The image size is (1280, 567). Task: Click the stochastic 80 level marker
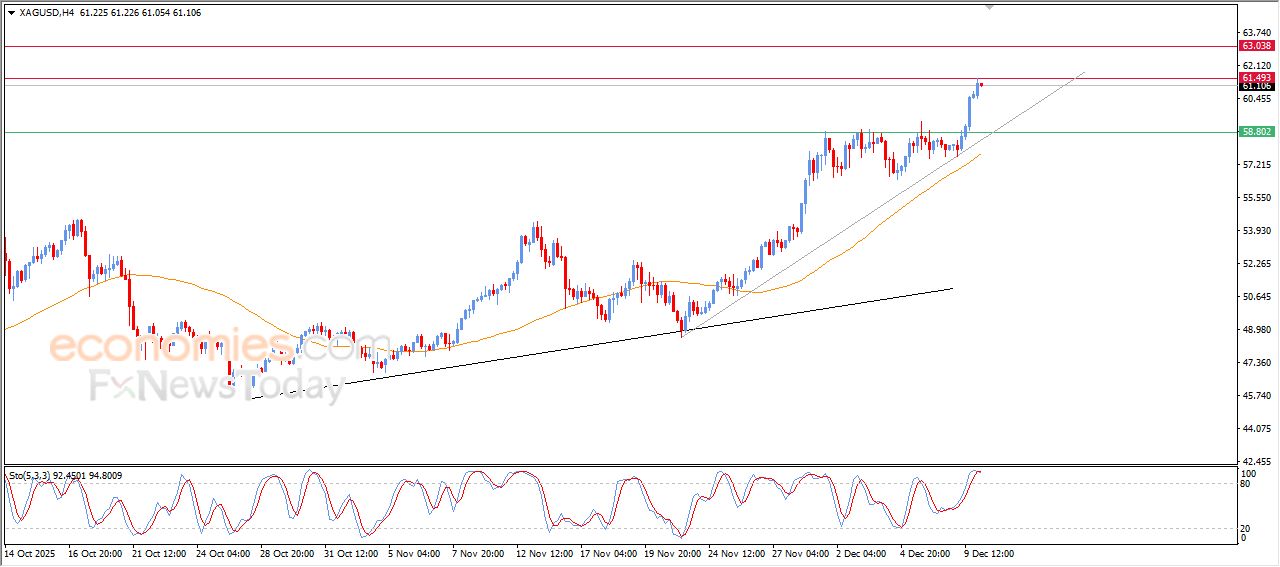(x=1246, y=484)
